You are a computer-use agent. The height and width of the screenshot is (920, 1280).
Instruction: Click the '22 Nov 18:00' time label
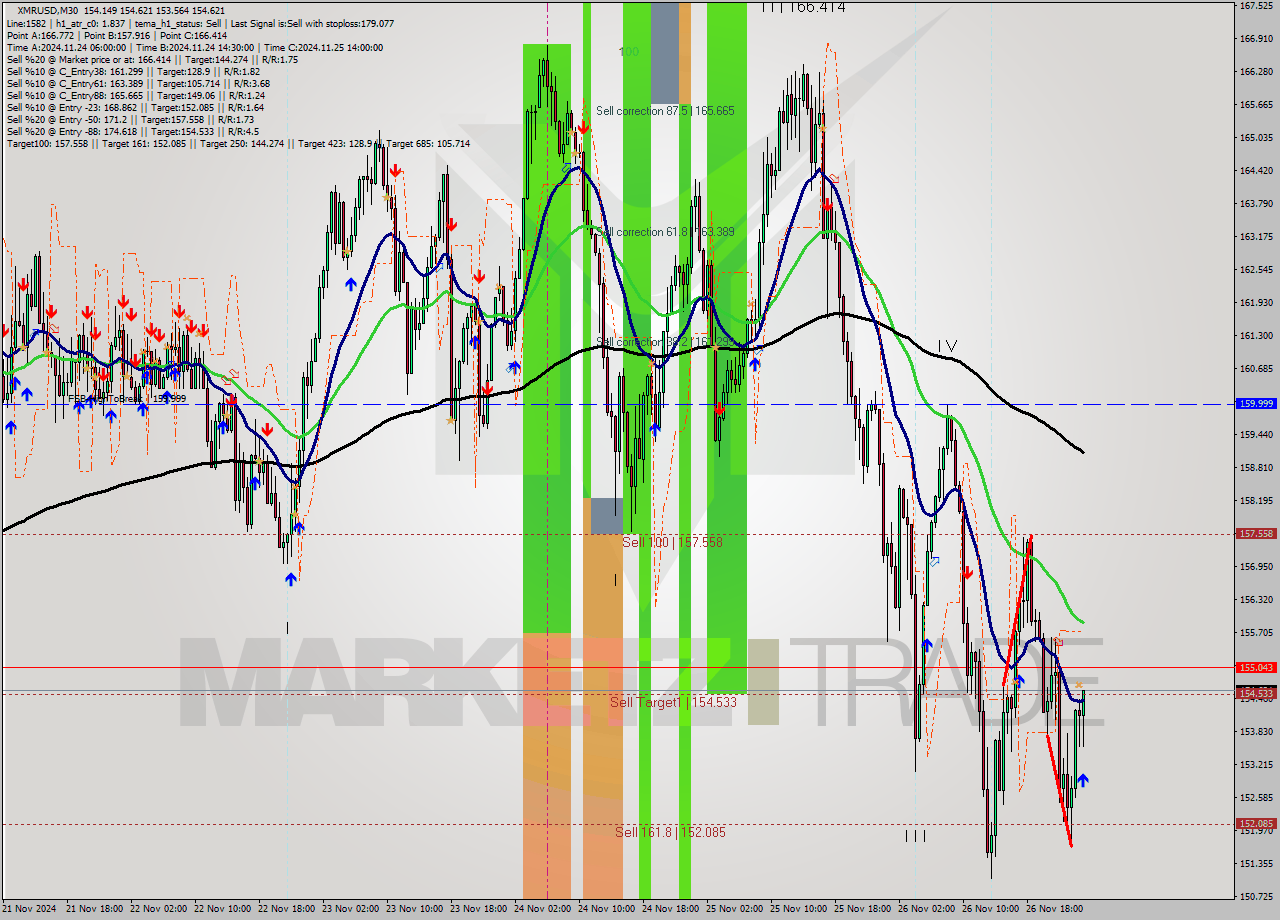pos(288,909)
